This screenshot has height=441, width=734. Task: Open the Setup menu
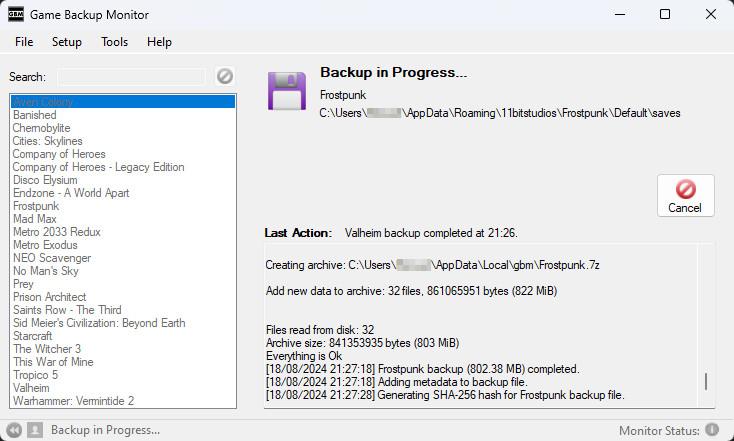coord(67,42)
